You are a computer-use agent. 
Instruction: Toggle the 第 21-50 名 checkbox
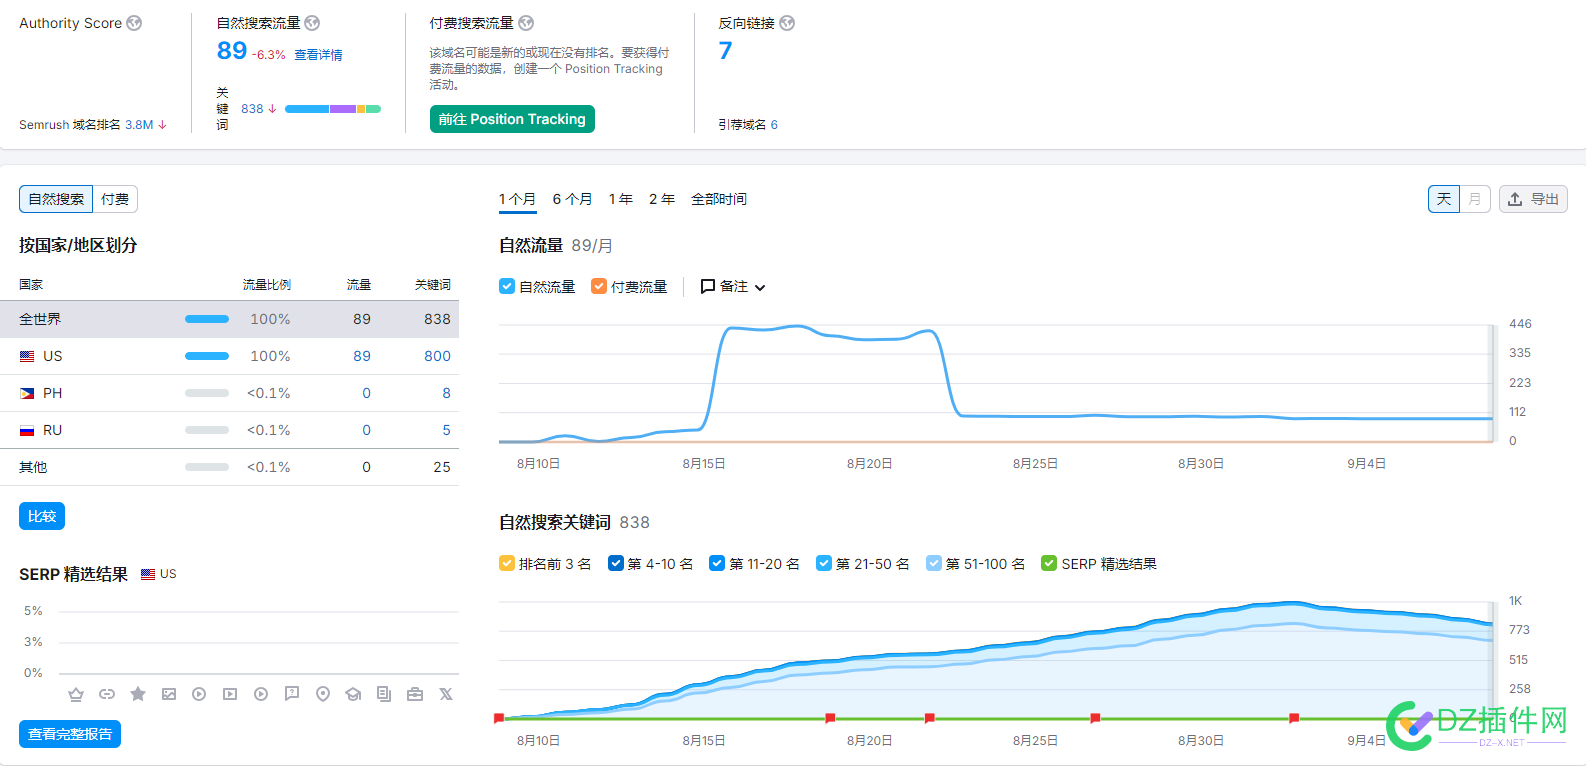tap(824, 563)
